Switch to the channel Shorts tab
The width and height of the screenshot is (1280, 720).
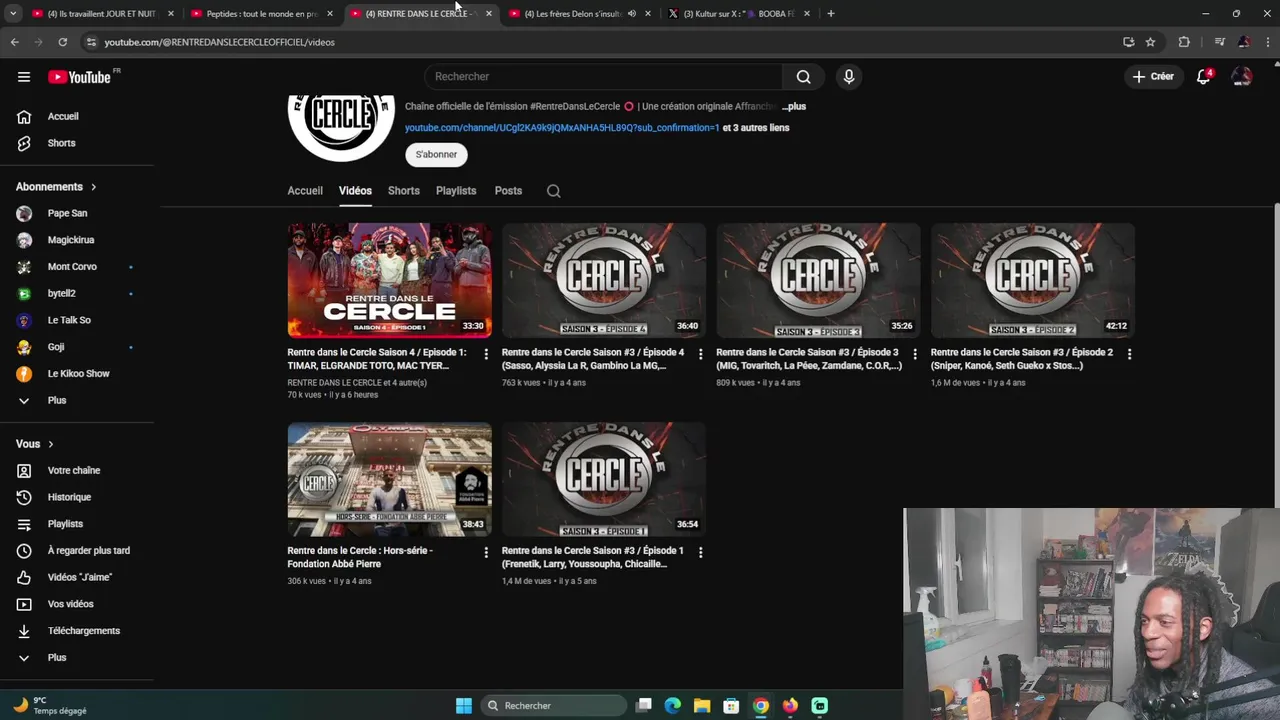point(404,191)
